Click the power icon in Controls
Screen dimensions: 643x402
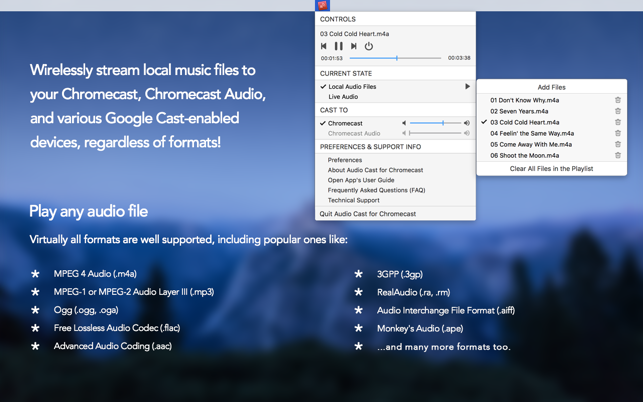pyautogui.click(x=369, y=46)
